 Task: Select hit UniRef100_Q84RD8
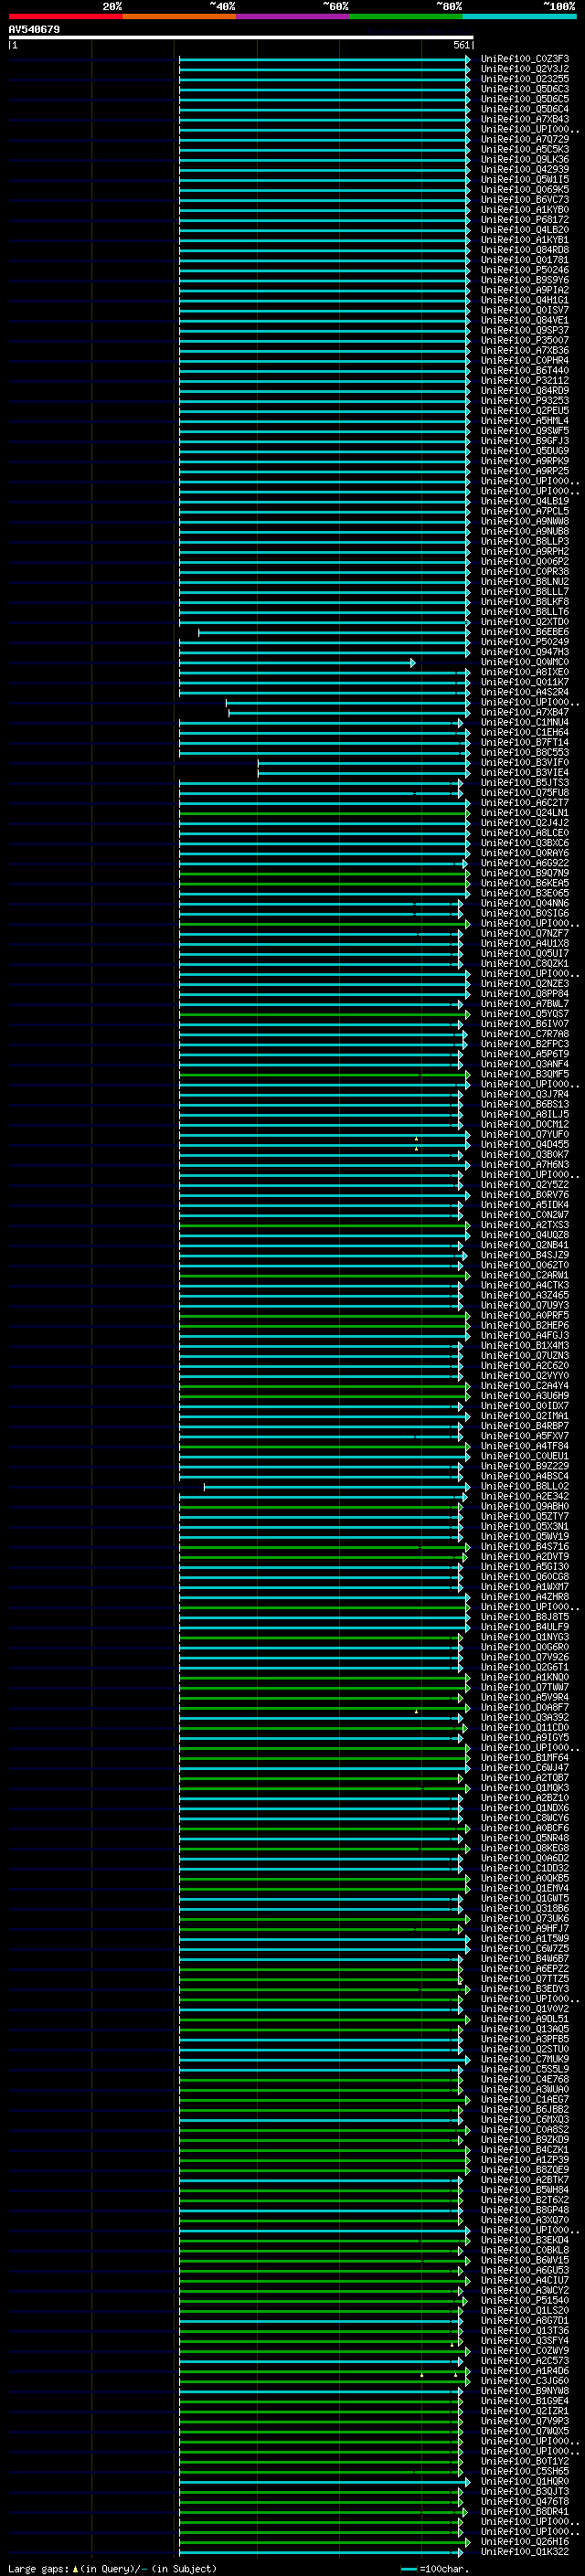[524, 250]
